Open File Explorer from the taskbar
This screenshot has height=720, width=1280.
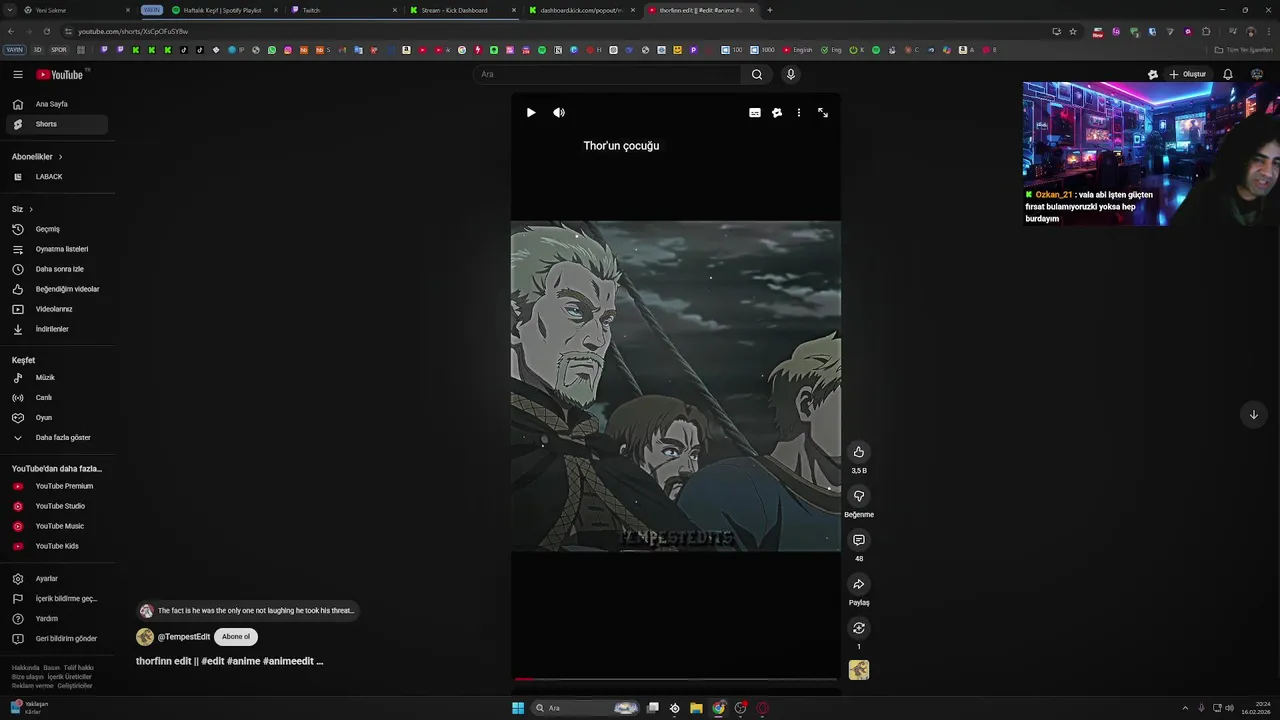(x=696, y=708)
